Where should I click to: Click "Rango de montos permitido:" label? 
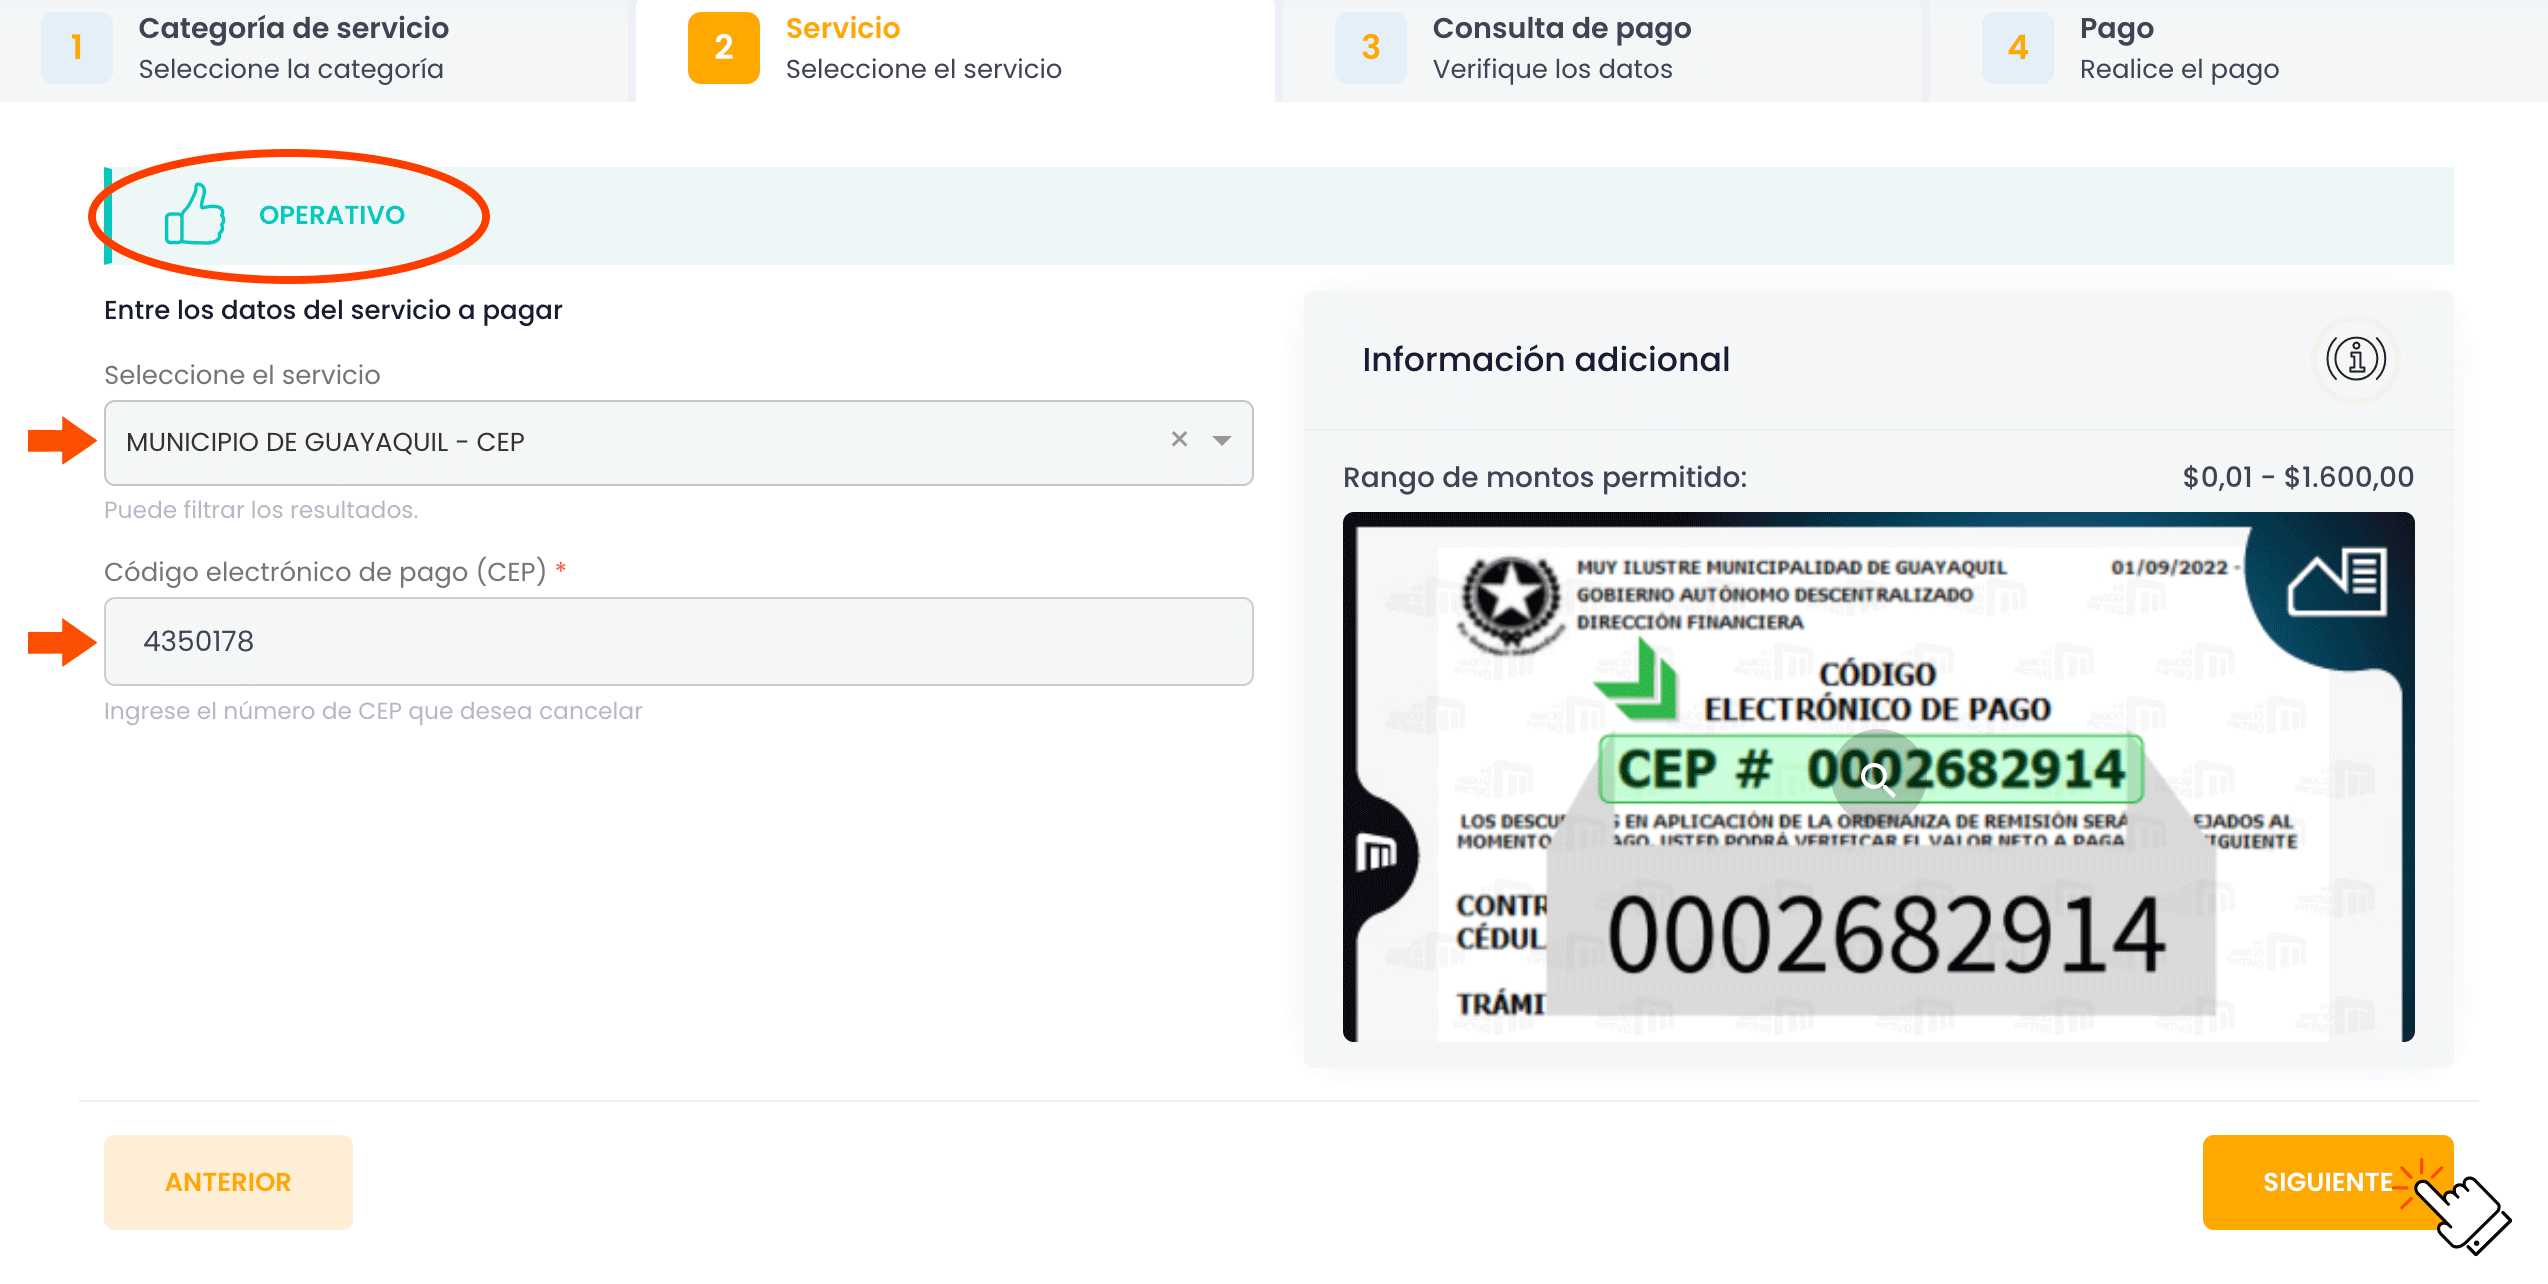(1545, 477)
